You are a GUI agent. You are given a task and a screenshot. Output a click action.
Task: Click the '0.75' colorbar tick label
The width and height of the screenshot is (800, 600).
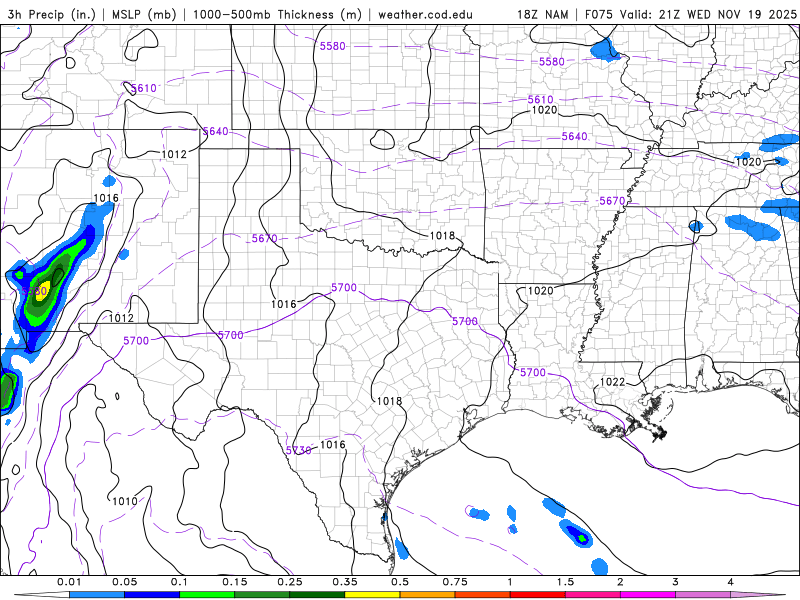click(455, 582)
